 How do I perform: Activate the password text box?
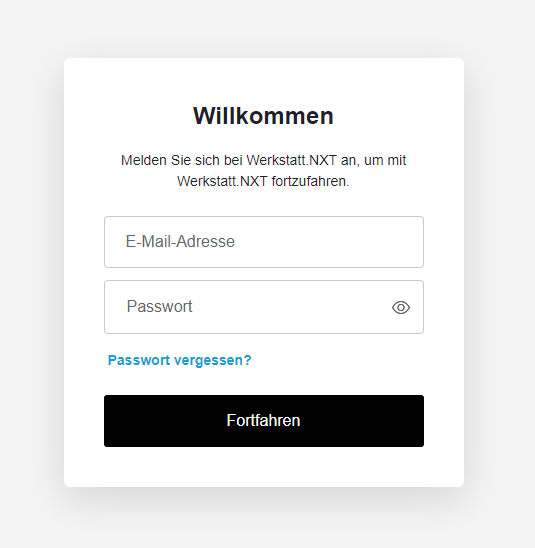(264, 307)
